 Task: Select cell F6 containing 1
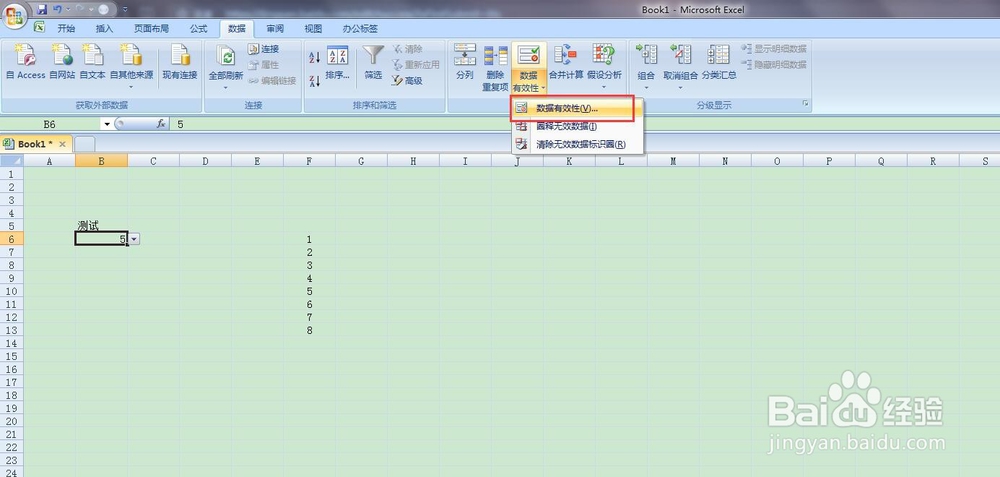click(x=309, y=239)
